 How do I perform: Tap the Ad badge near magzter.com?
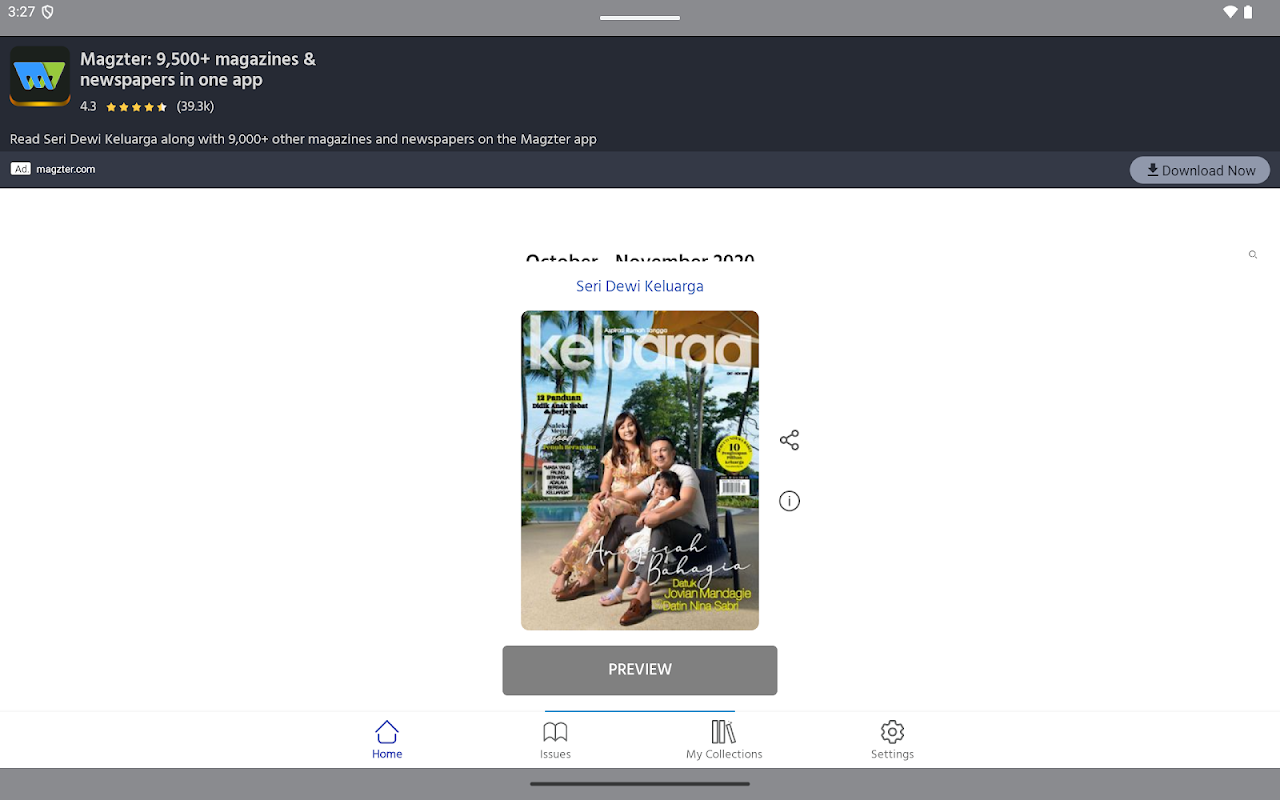tap(21, 169)
